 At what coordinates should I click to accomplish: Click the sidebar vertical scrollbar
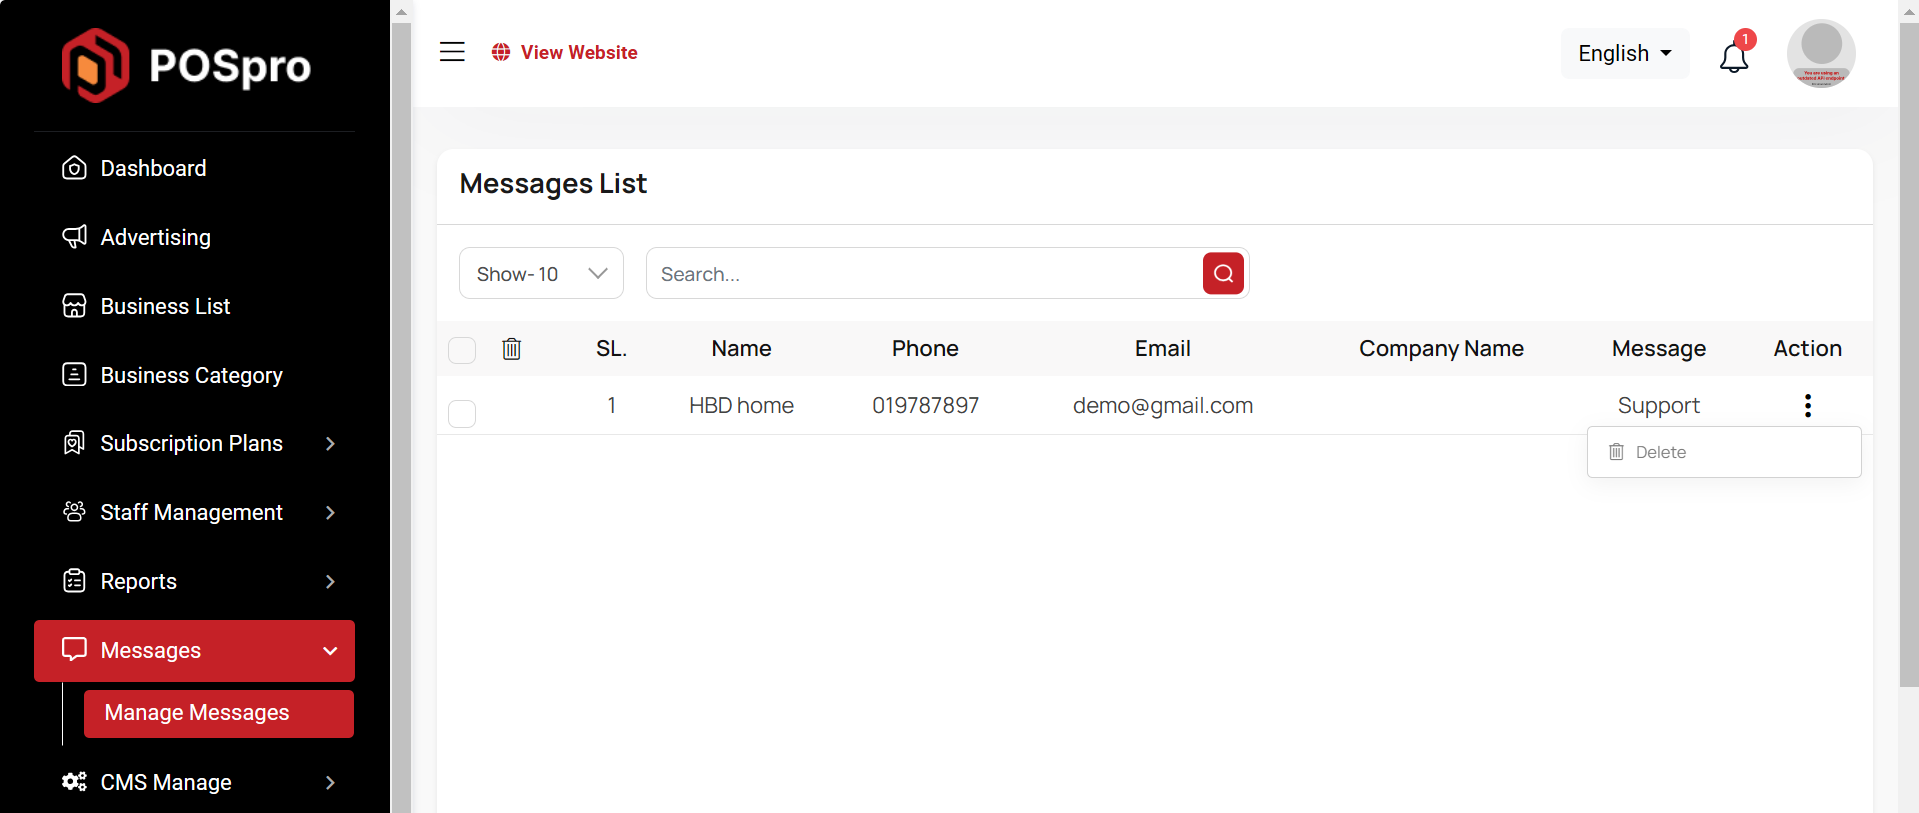tap(401, 400)
